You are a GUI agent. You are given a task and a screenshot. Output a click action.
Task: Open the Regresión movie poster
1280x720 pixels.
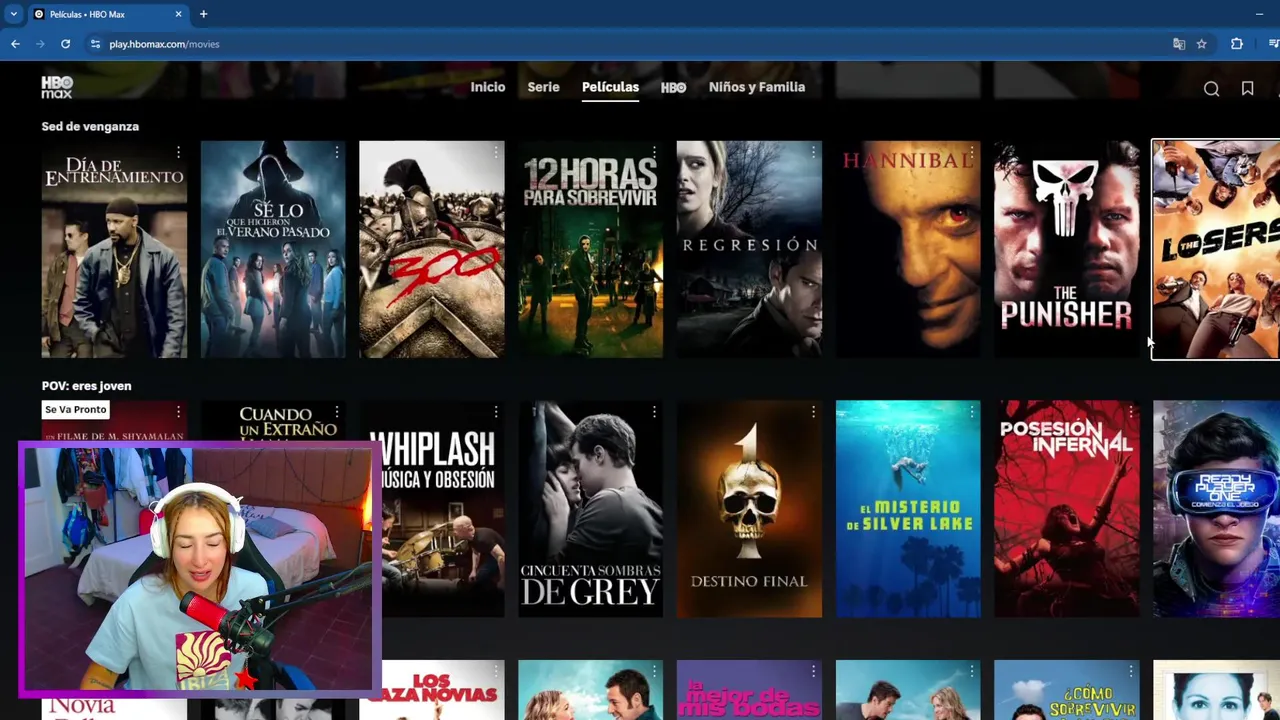coord(749,249)
